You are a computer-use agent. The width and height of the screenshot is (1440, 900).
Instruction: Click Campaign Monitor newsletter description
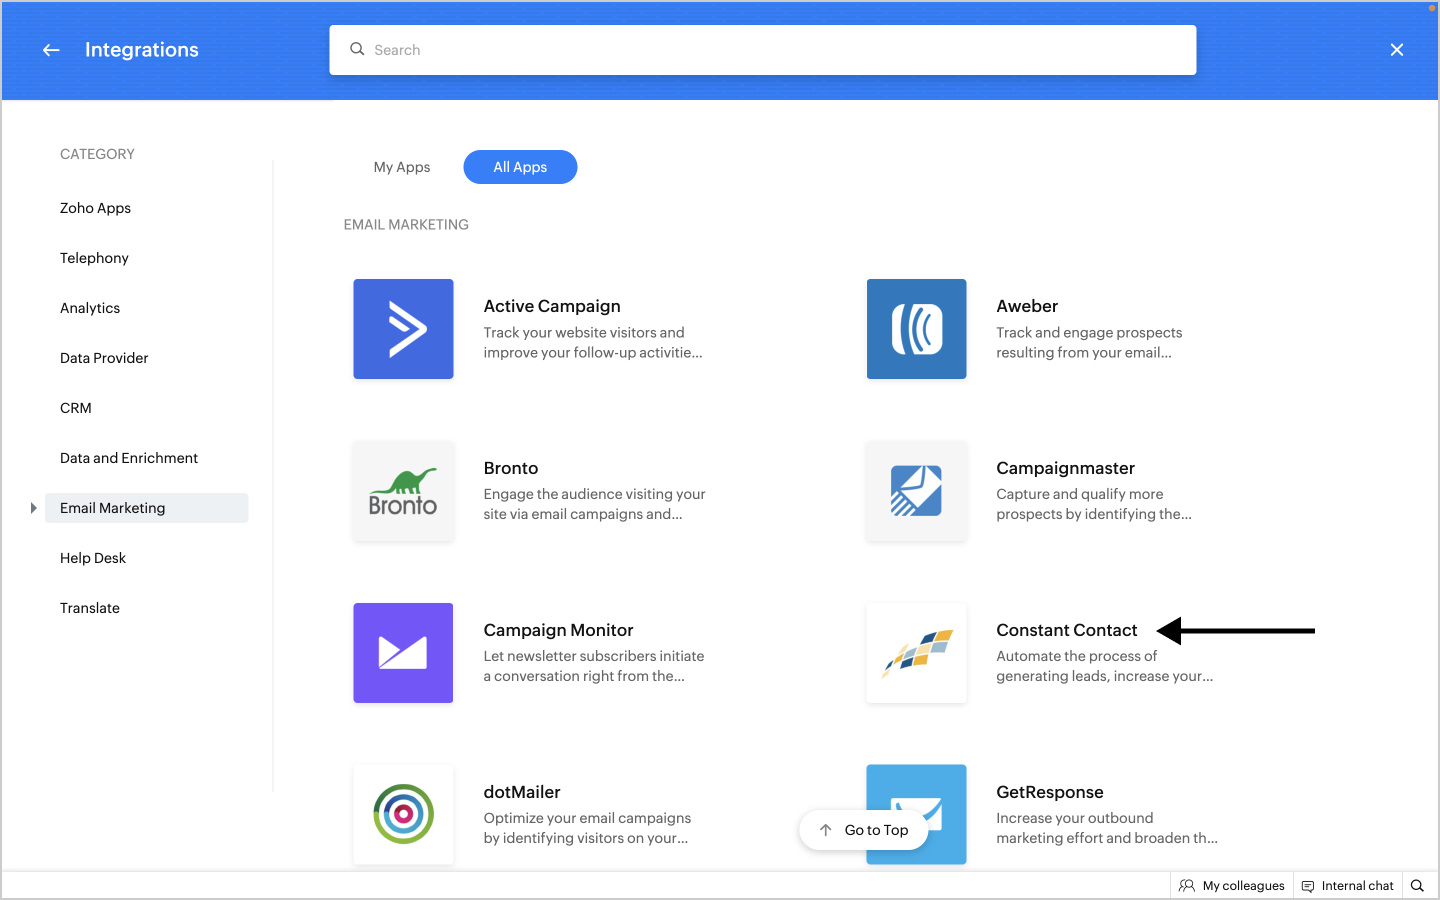click(594, 667)
